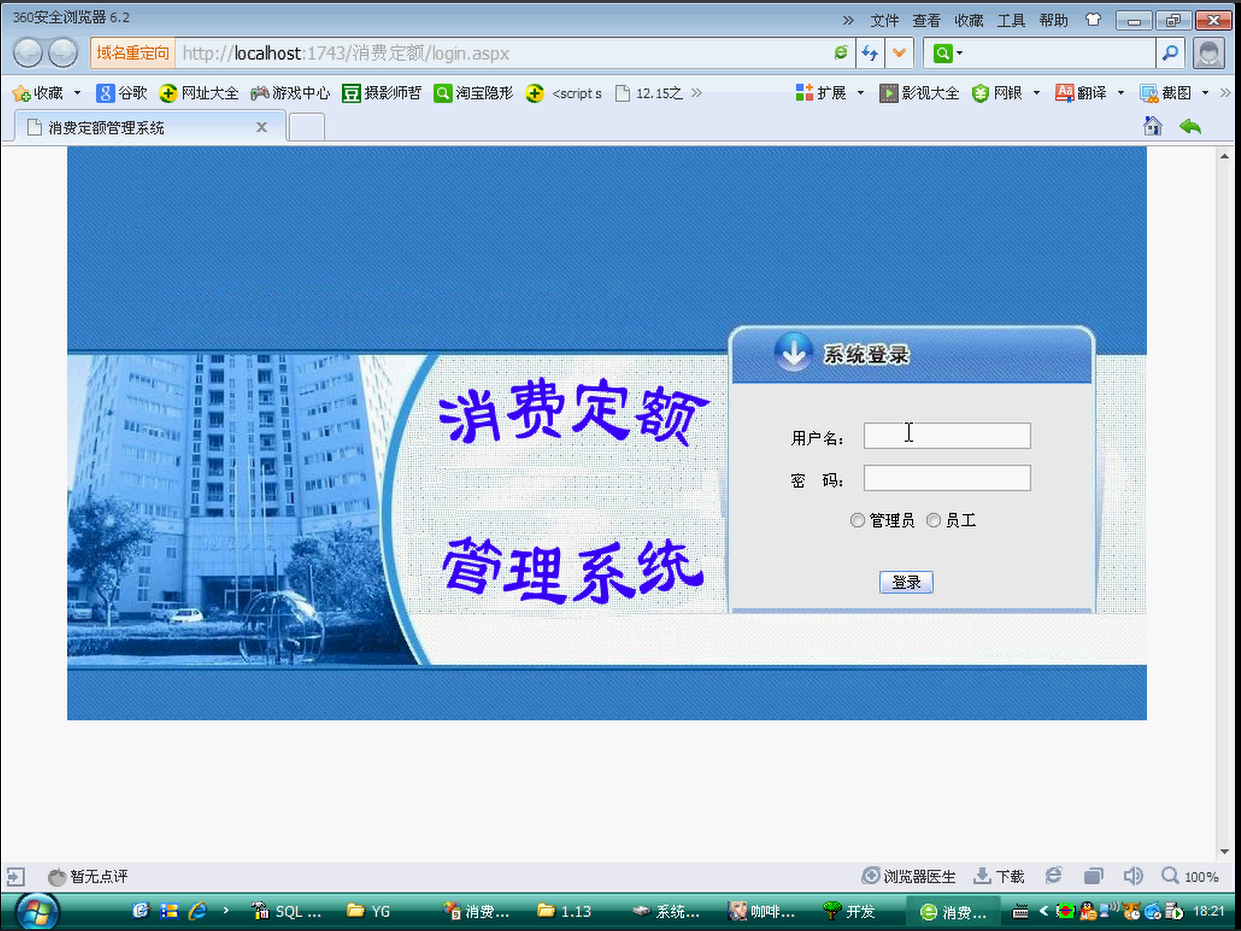Open the orange address bar dropdown arrow
Screen dimensions: 1241x931
900,53
